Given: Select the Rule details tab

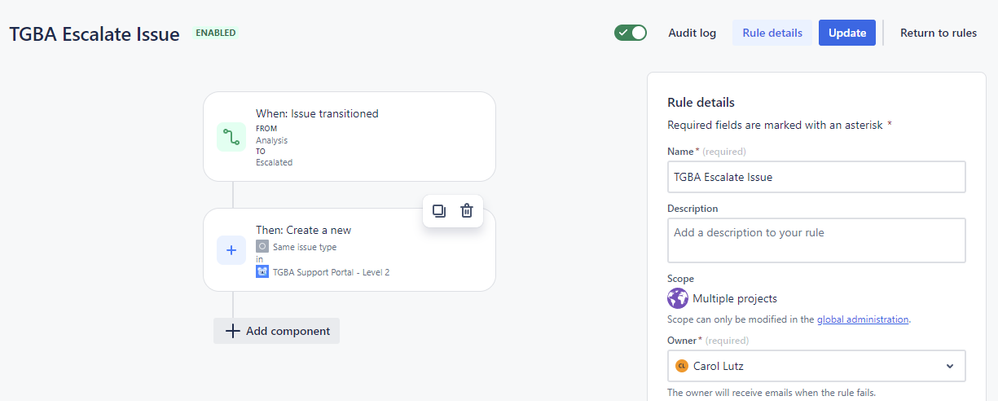Looking at the screenshot, I should [x=772, y=33].
